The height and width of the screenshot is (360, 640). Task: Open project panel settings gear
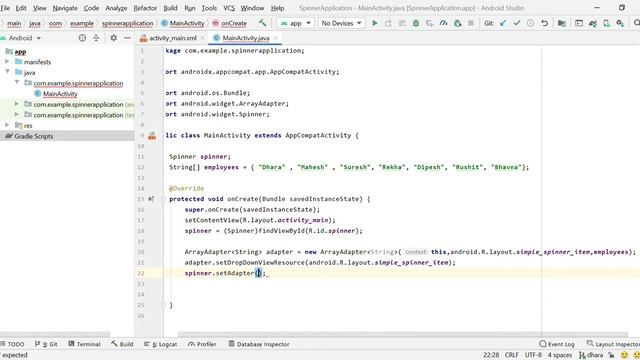113,38
